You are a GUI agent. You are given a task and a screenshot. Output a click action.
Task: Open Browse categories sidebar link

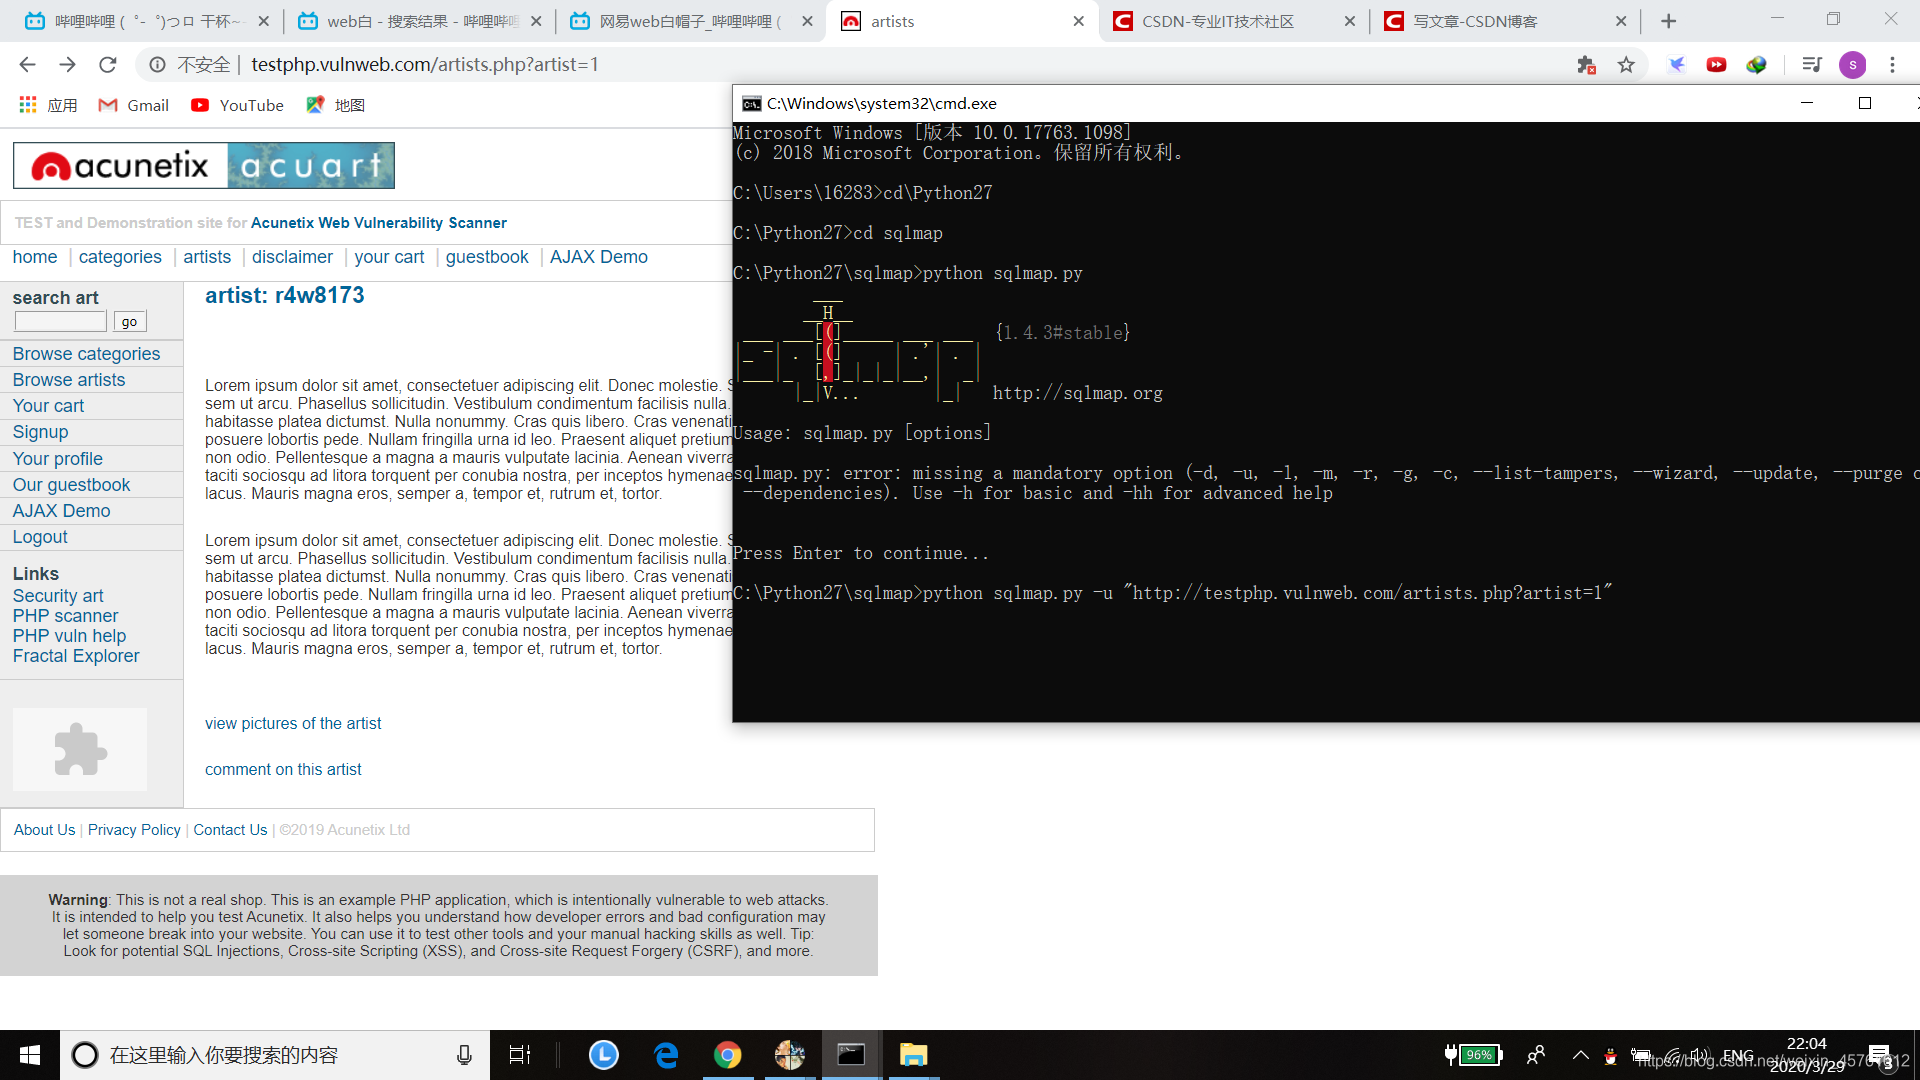coord(86,354)
